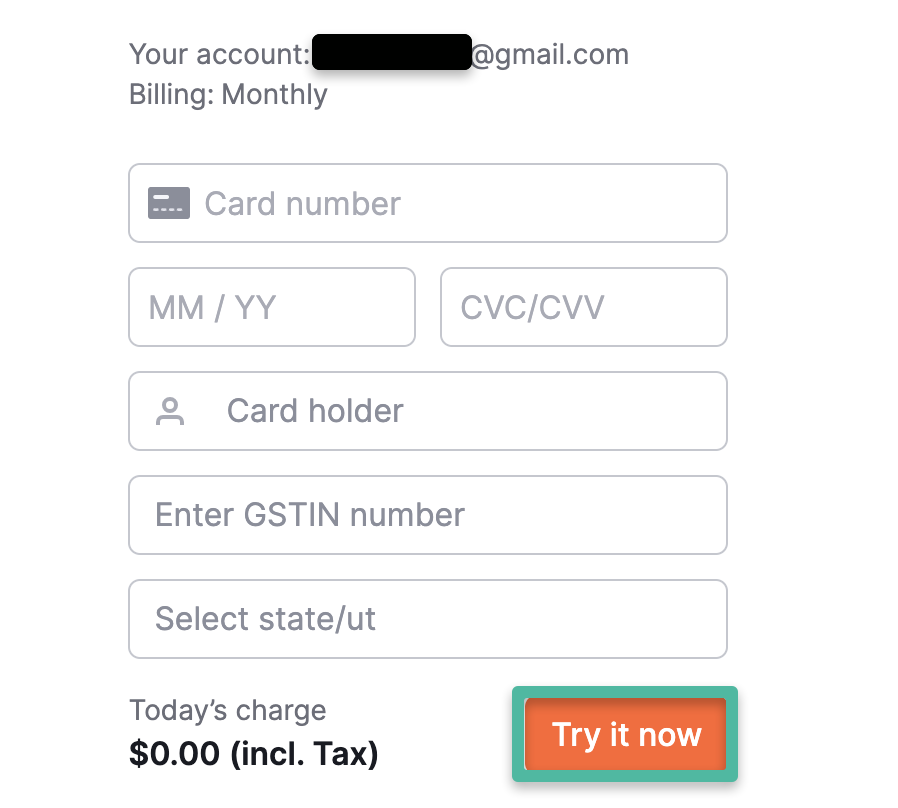Focus the CVC/CVV field

click(x=583, y=307)
